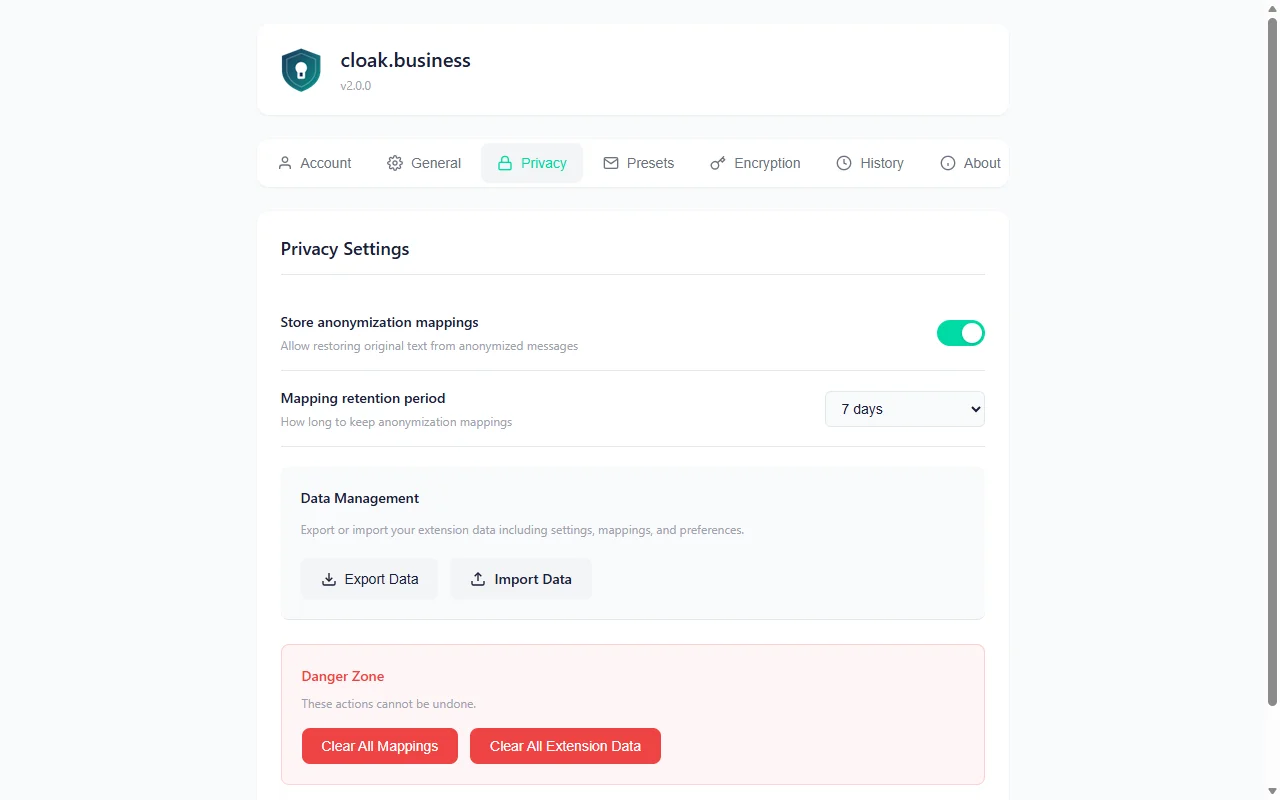The width and height of the screenshot is (1280, 800).
Task: Open the mapping retention period dropdown
Action: click(x=904, y=409)
